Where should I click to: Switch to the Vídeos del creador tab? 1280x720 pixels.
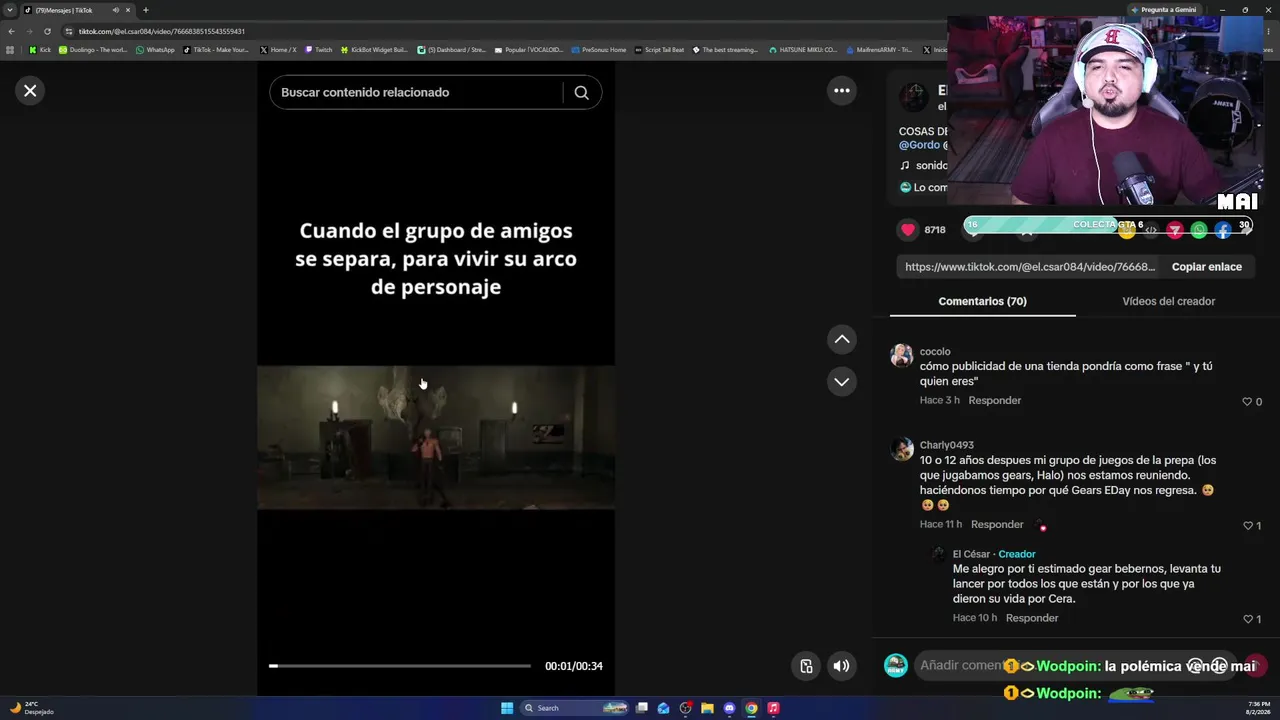point(1169,301)
